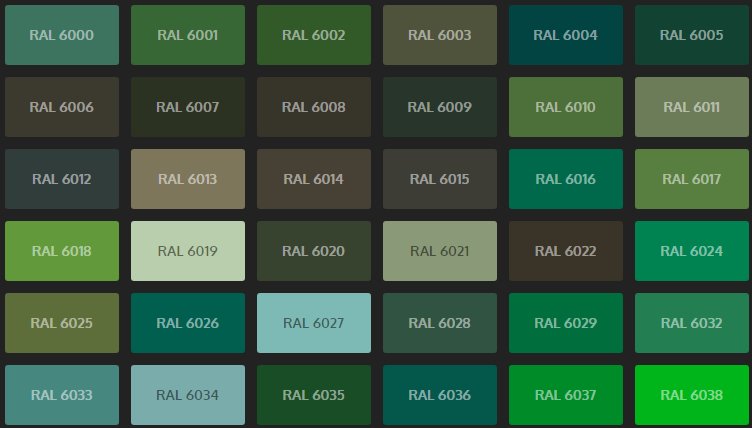Pick the RAL 6027 light turquoise swatch
The width and height of the screenshot is (752, 428).
pos(314,323)
